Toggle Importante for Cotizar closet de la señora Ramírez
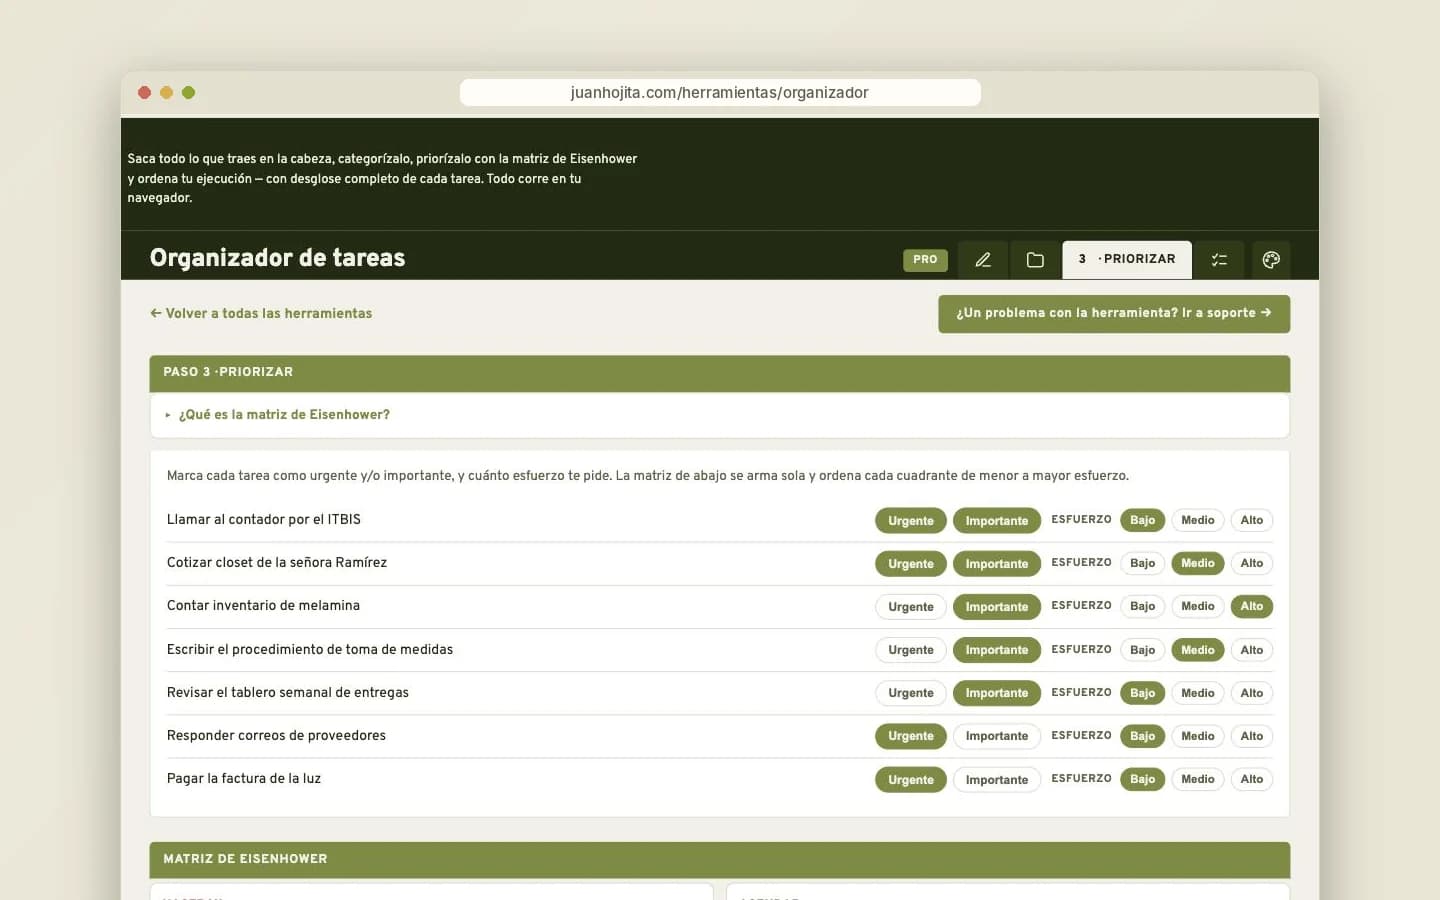This screenshot has height=900, width=1440. pyautogui.click(x=997, y=563)
